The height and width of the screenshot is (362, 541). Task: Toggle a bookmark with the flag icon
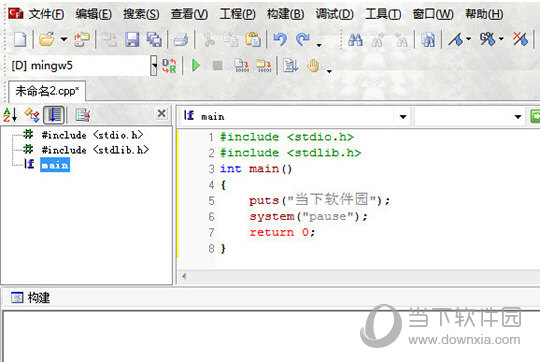pyautogui.click(x=455, y=39)
